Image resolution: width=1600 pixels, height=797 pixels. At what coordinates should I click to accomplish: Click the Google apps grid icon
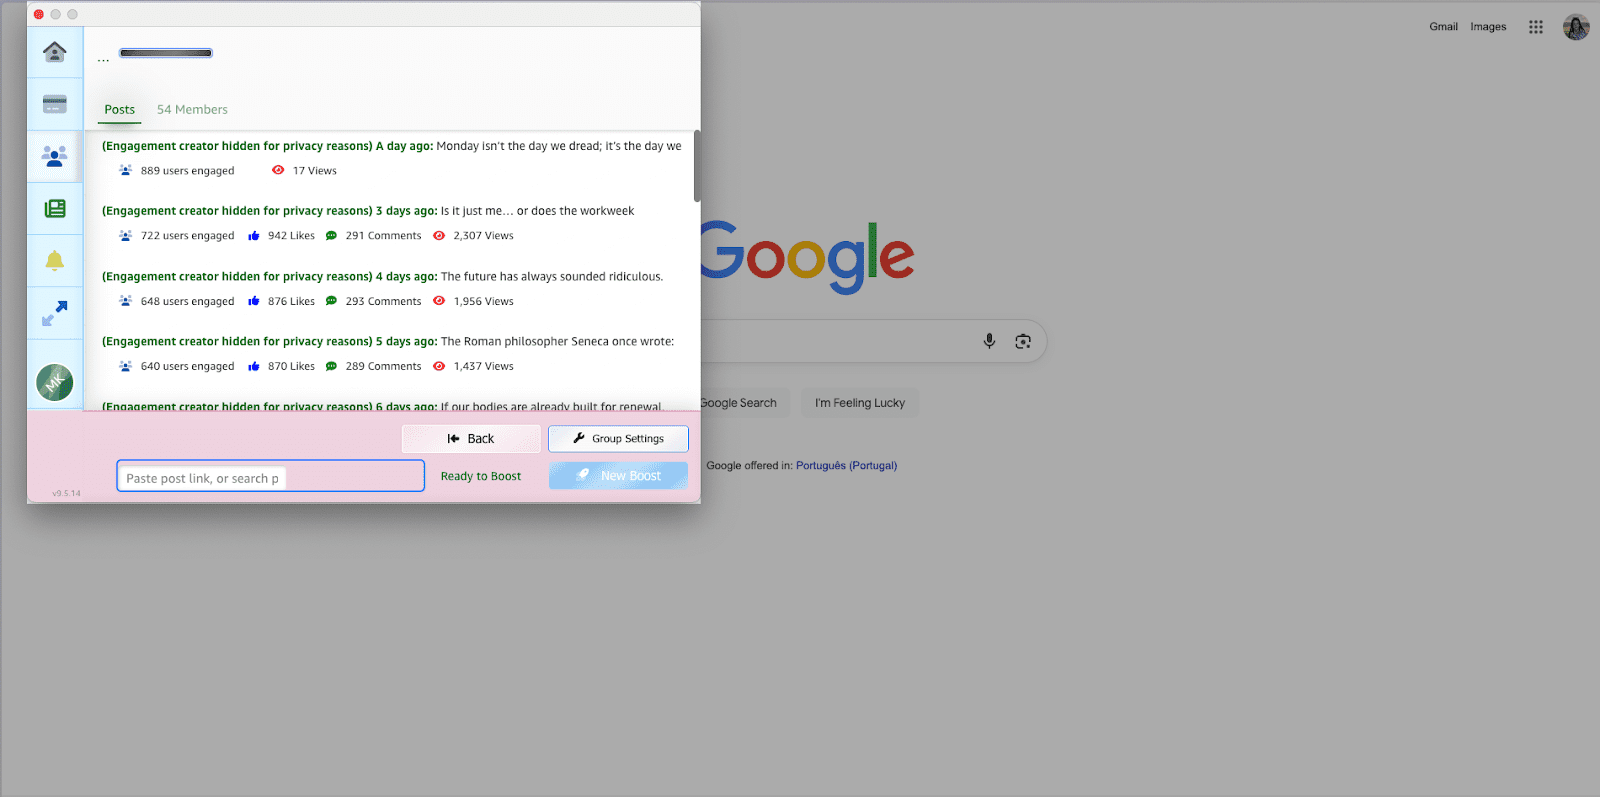pyautogui.click(x=1536, y=27)
